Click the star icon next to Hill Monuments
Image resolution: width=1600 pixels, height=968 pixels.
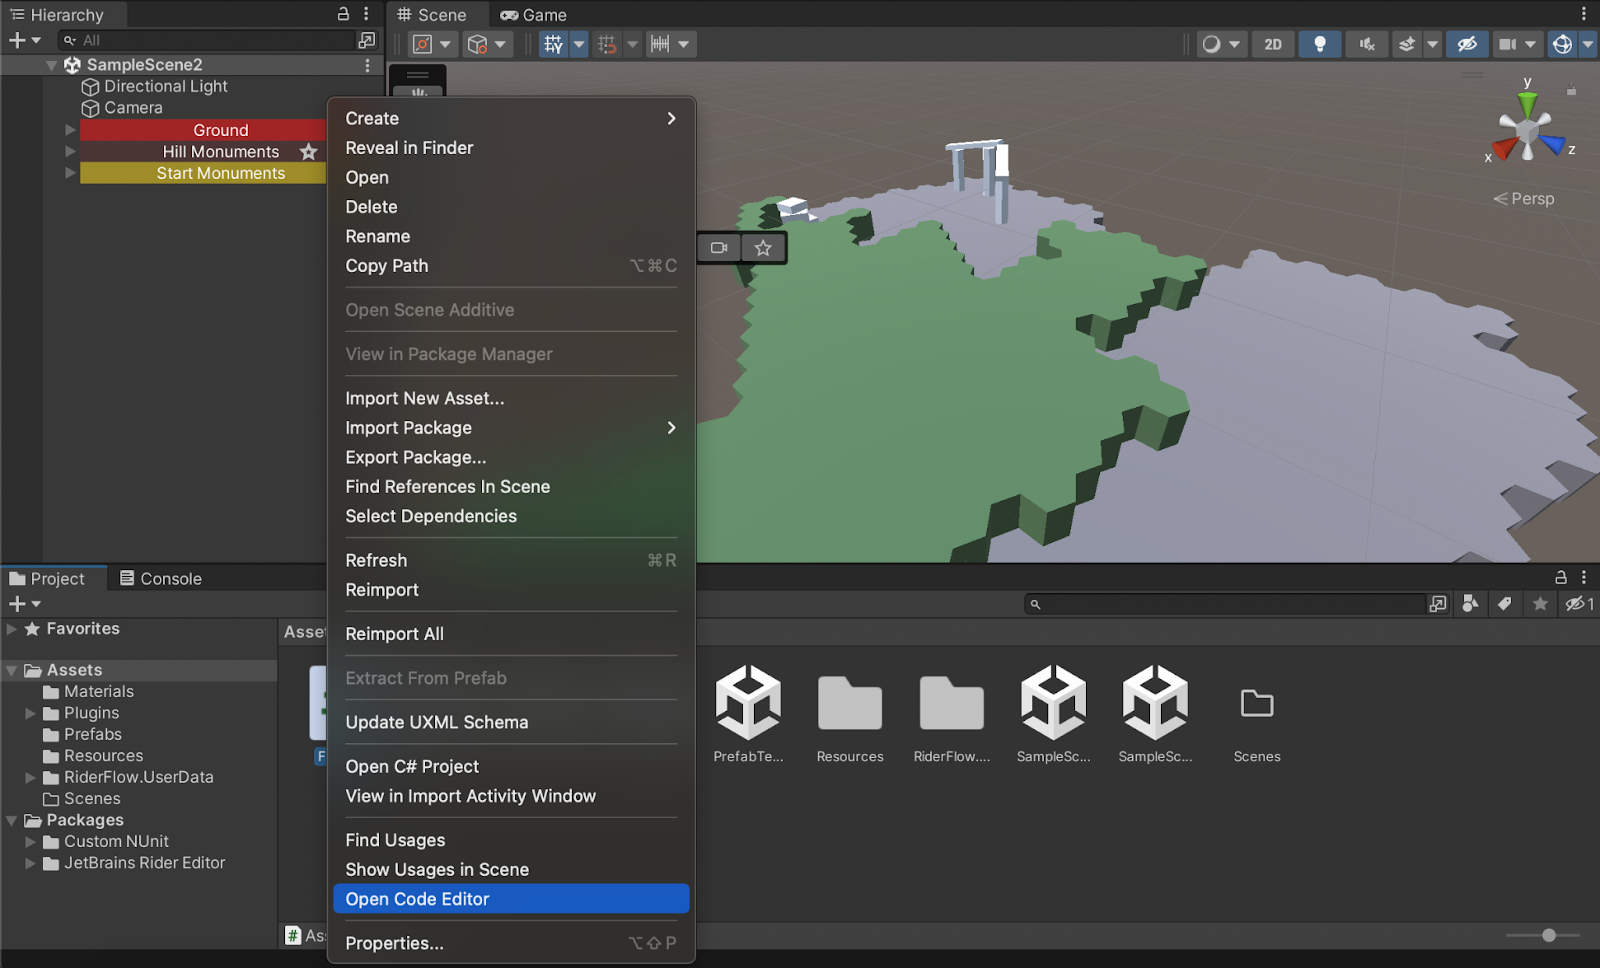point(308,152)
